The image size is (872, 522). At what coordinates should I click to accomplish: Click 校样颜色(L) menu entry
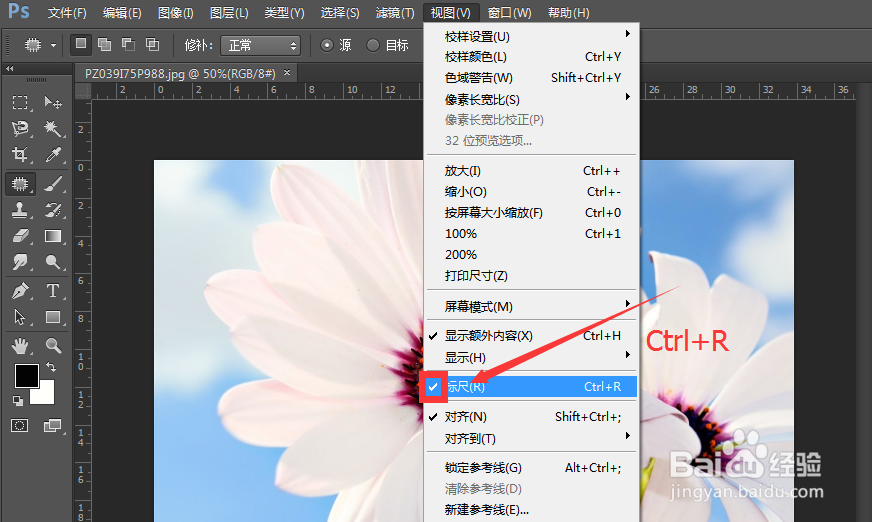[531, 57]
